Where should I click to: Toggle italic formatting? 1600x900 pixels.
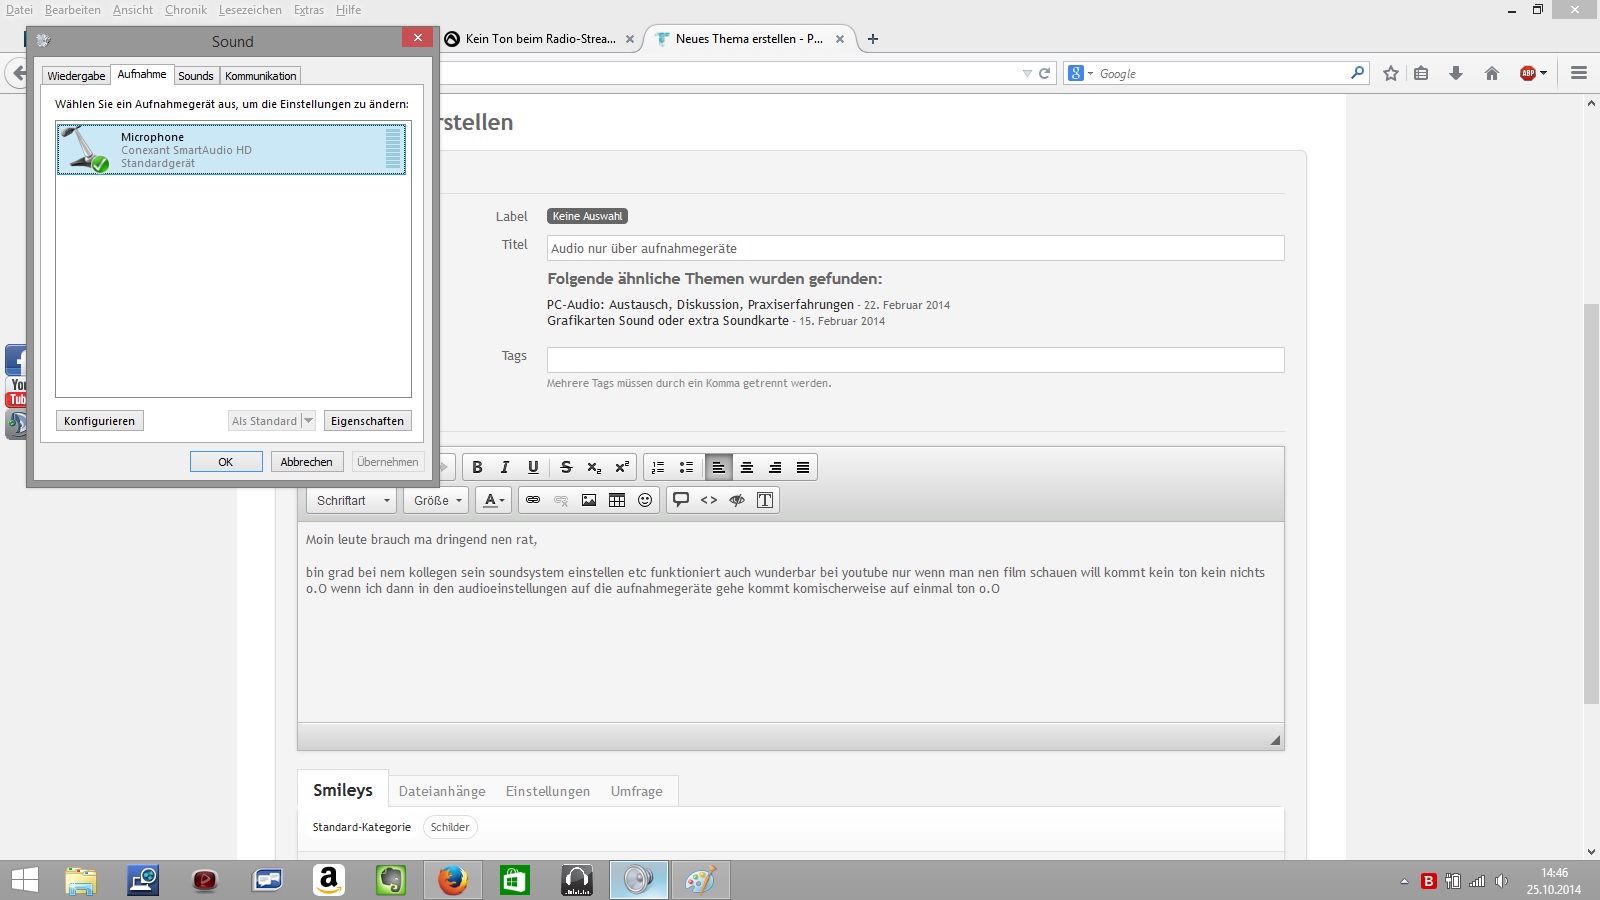[x=505, y=467]
